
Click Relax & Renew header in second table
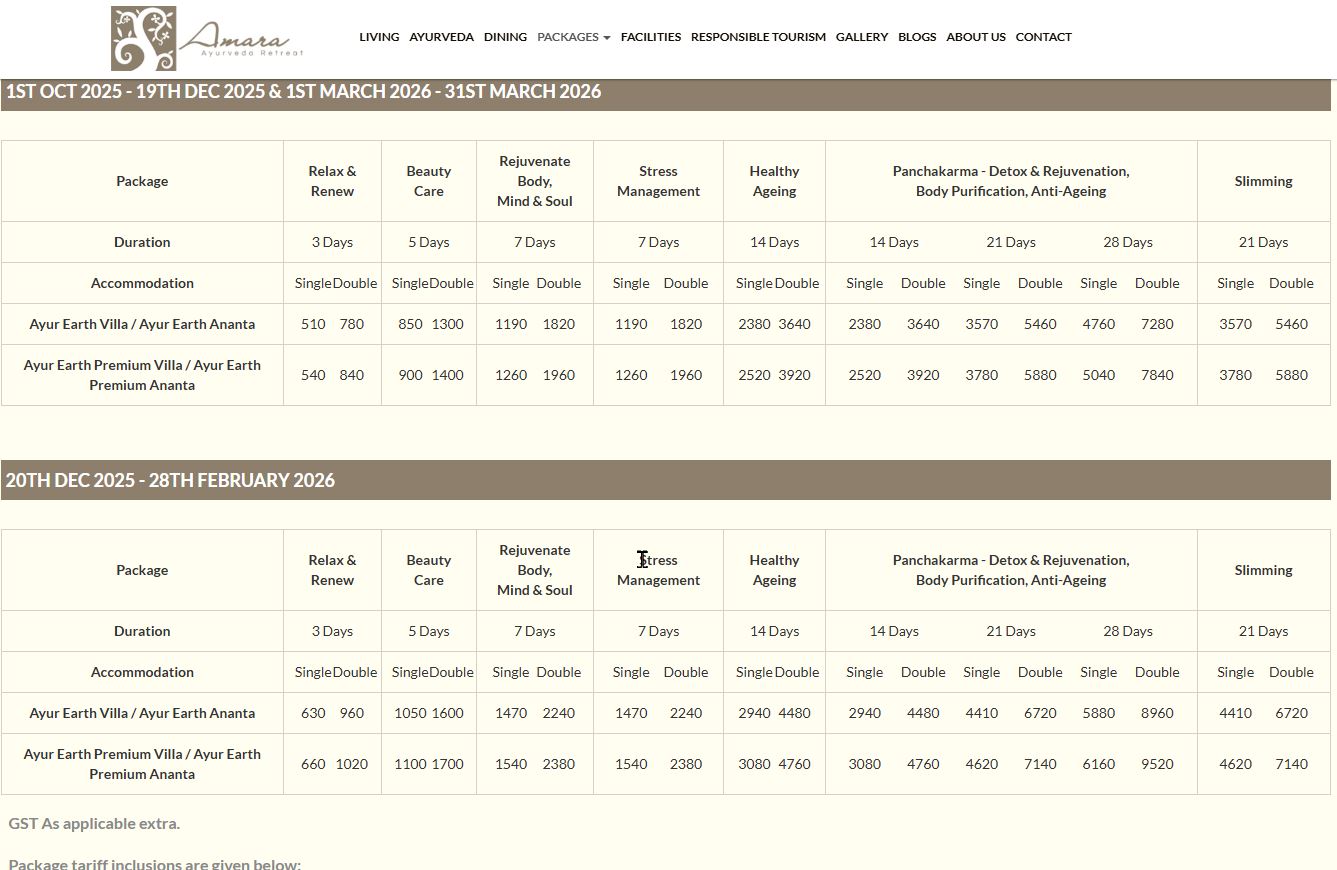click(332, 570)
